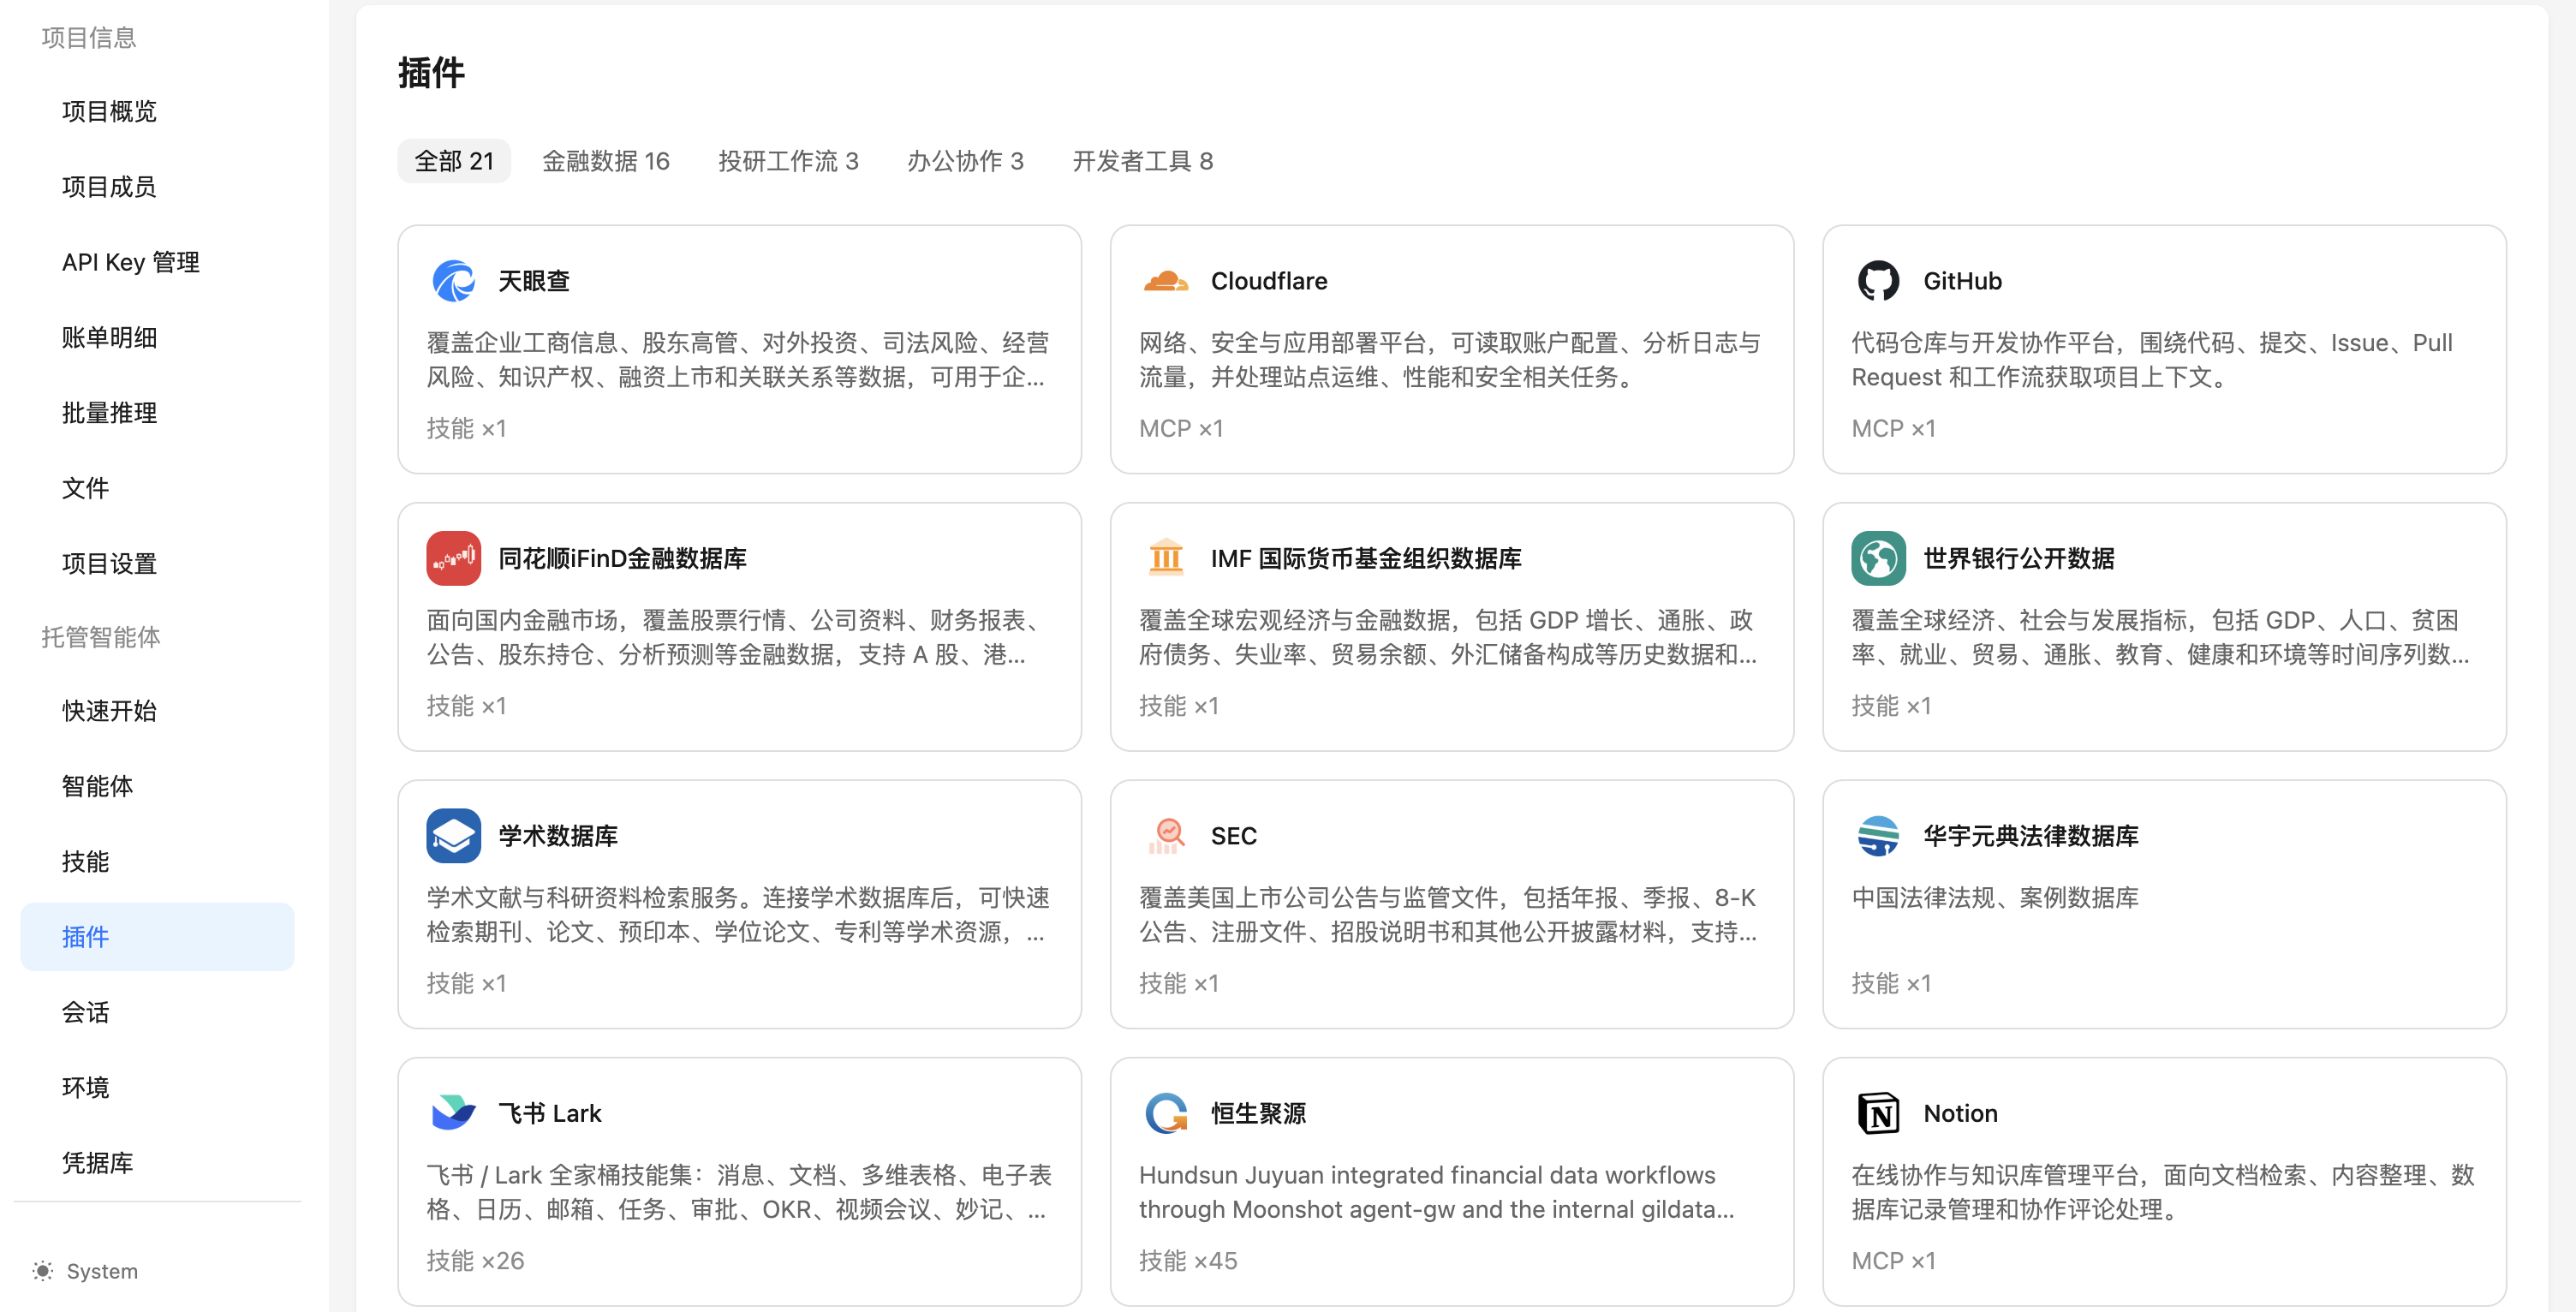
Task: Click 技能 ×1 on the 世界银行公开数据 card
Action: tap(1890, 706)
